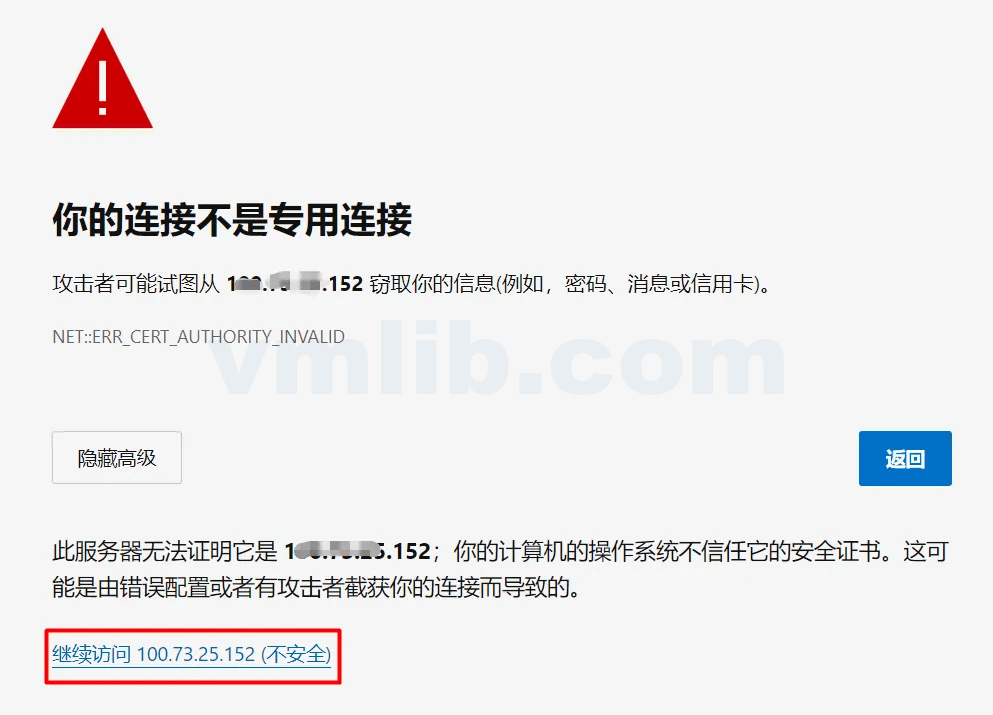Click the NET::ERR_CERT_AUTHORITY_INVALID error code
The image size is (993, 715).
point(199,336)
